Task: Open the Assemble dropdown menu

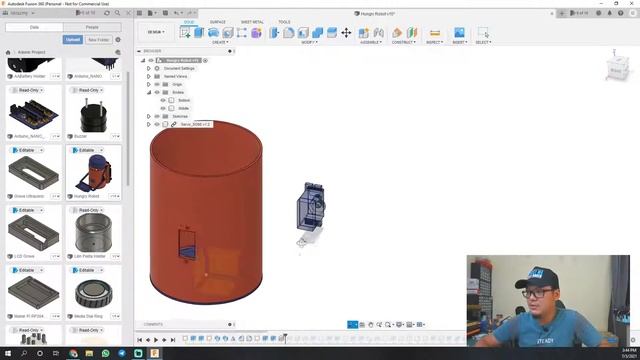Action: pos(371,42)
